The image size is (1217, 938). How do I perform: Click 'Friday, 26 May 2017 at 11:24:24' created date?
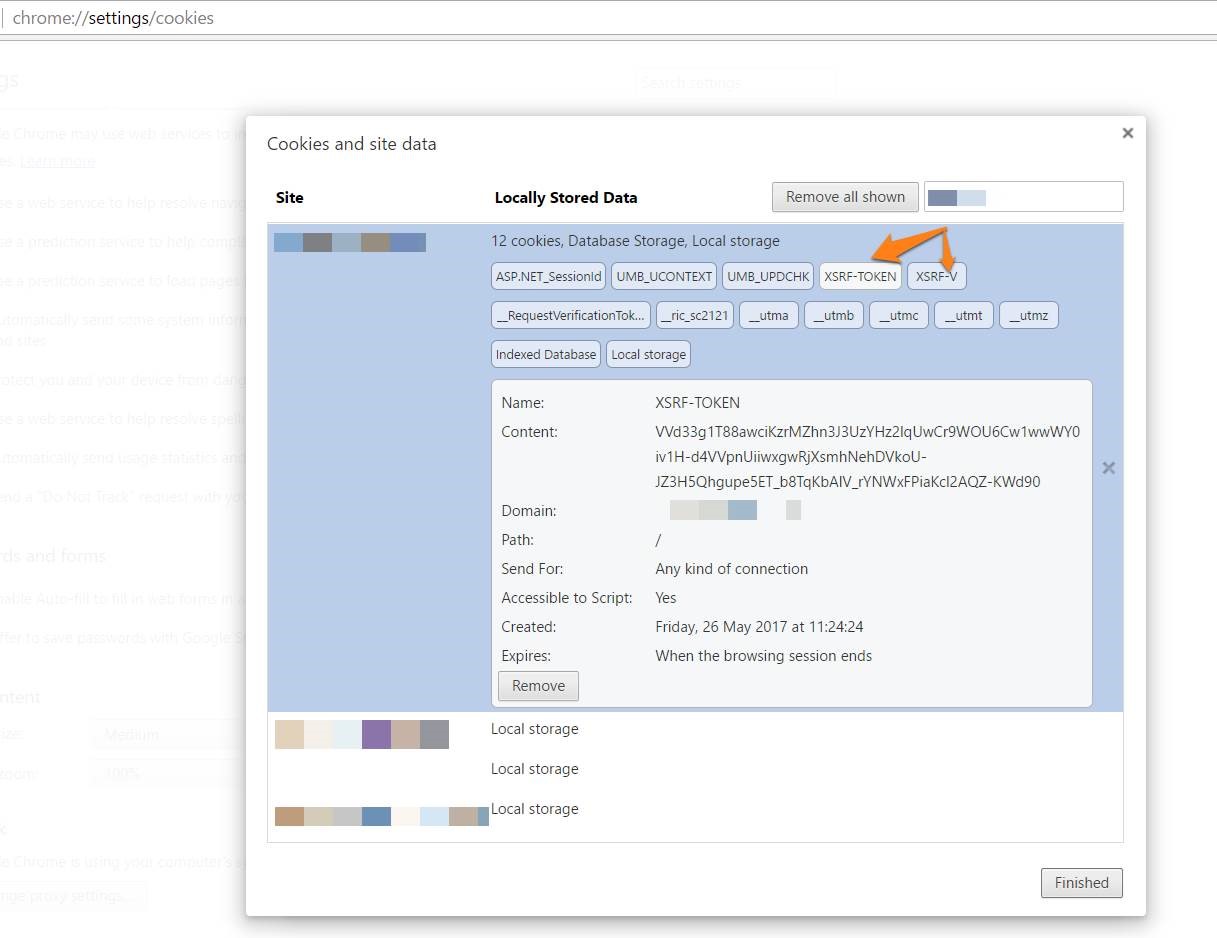point(759,627)
